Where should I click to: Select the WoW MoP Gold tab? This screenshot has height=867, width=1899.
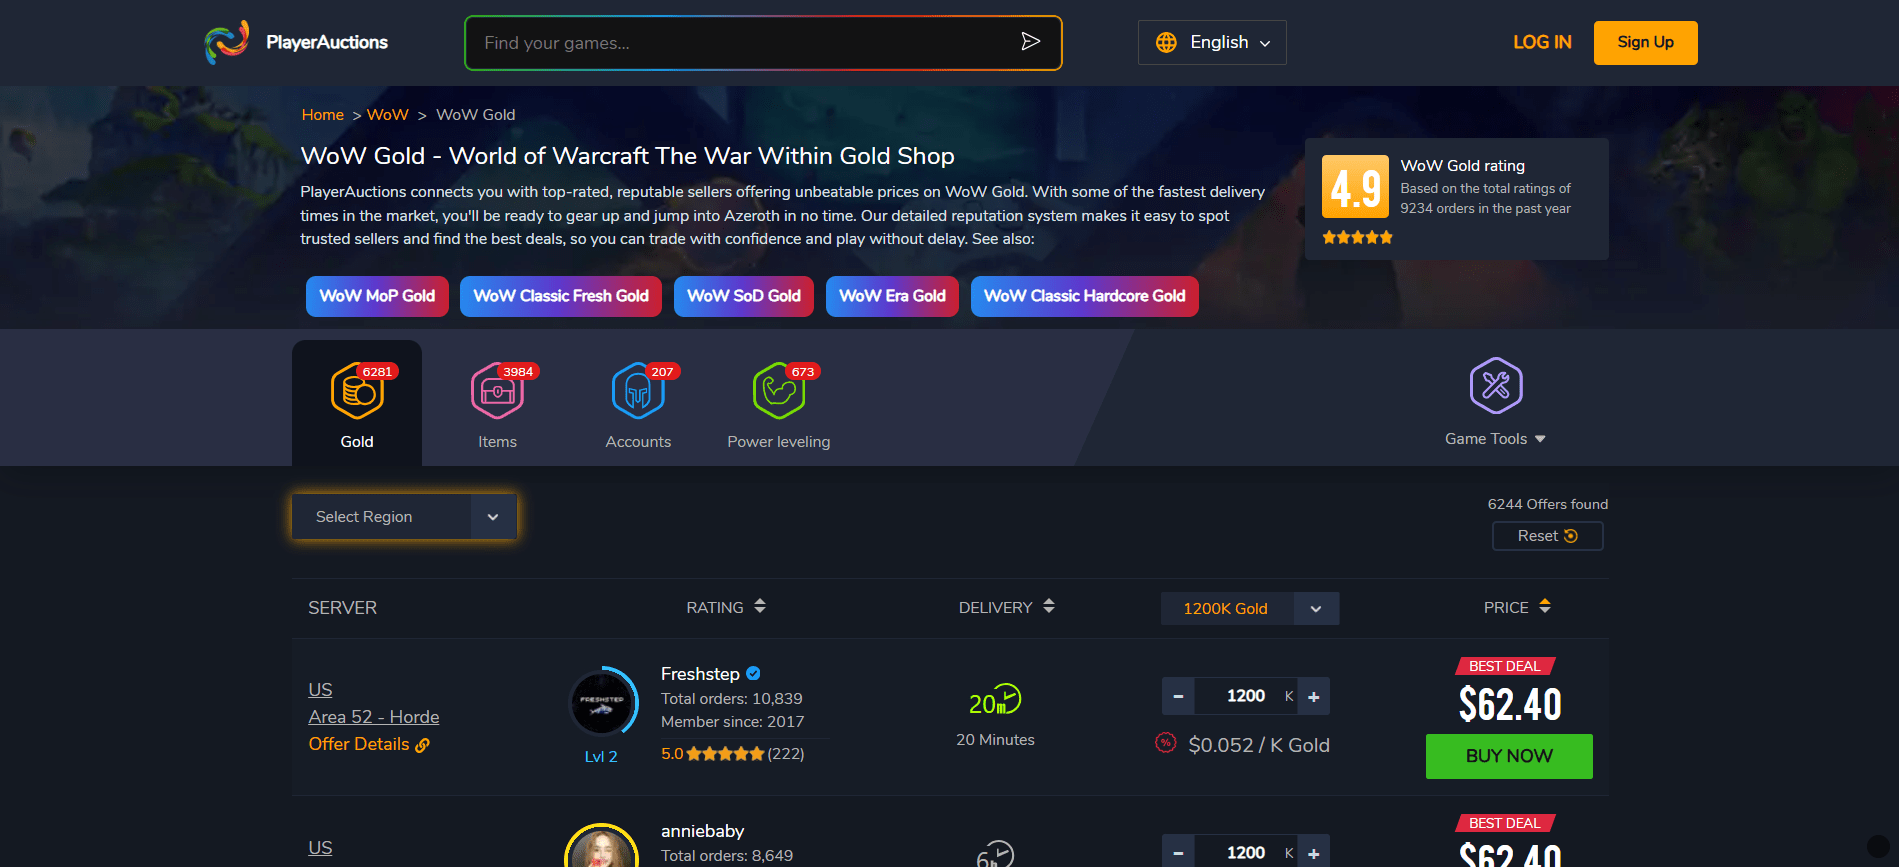[377, 296]
